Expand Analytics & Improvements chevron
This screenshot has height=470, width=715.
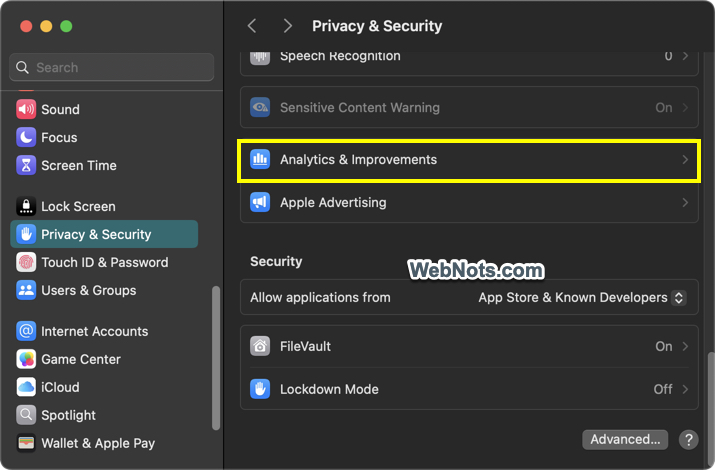(685, 160)
